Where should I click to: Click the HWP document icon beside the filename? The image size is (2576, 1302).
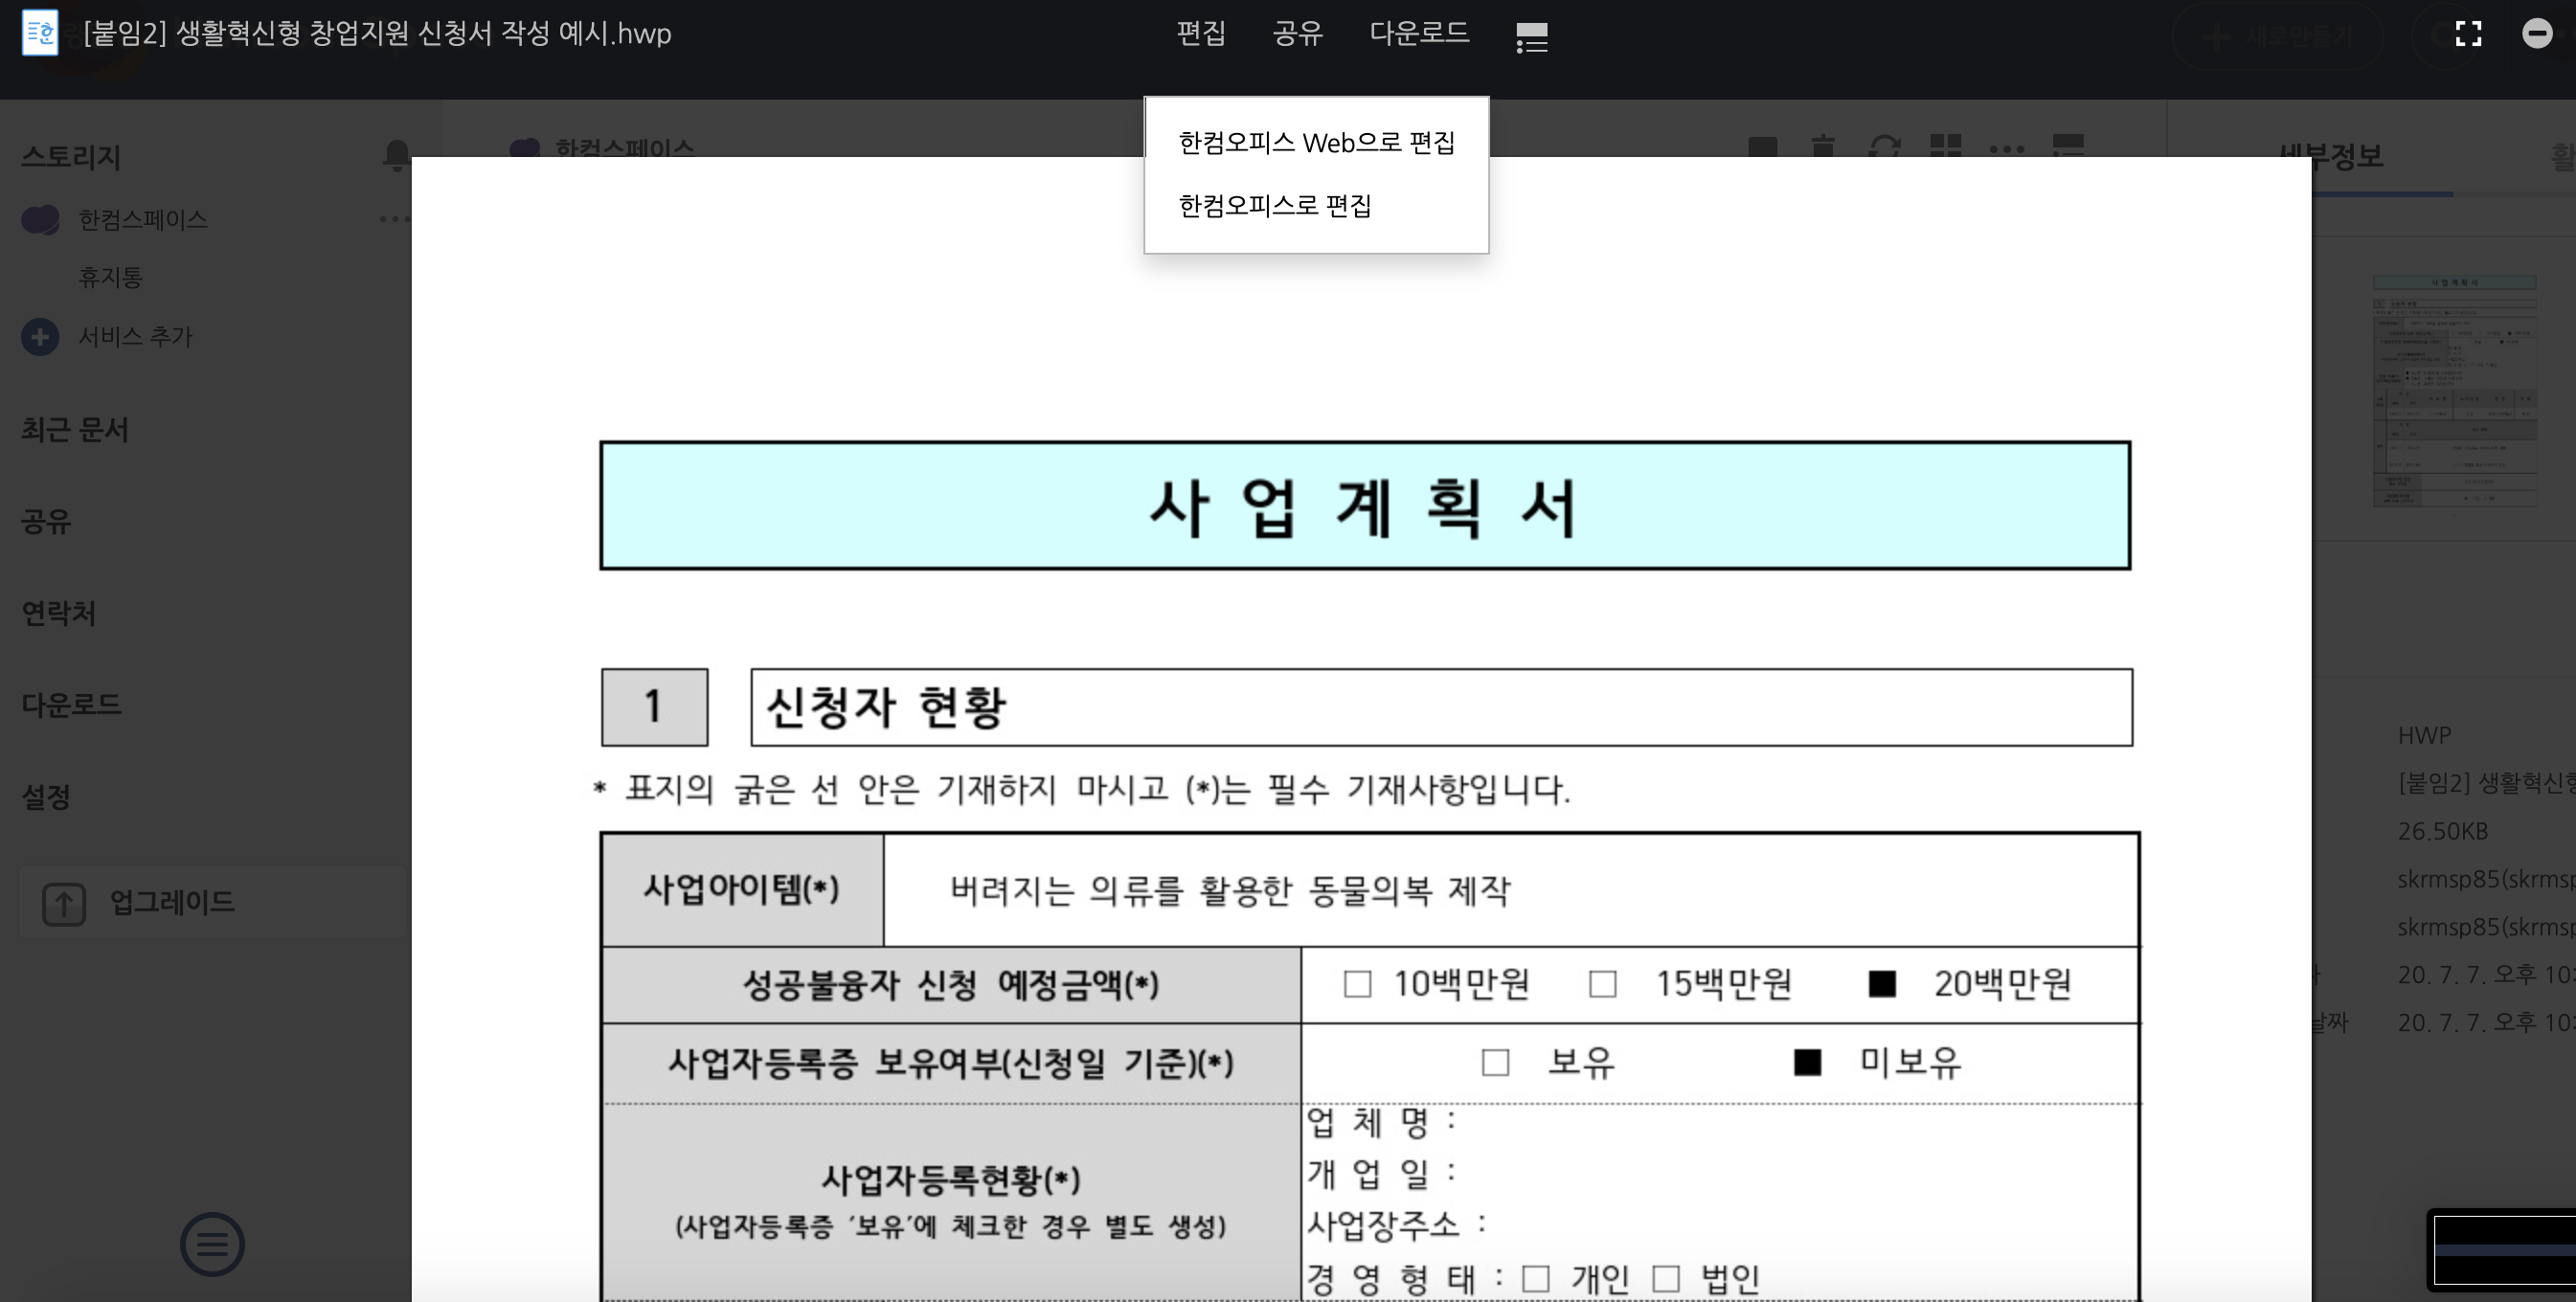[x=40, y=33]
